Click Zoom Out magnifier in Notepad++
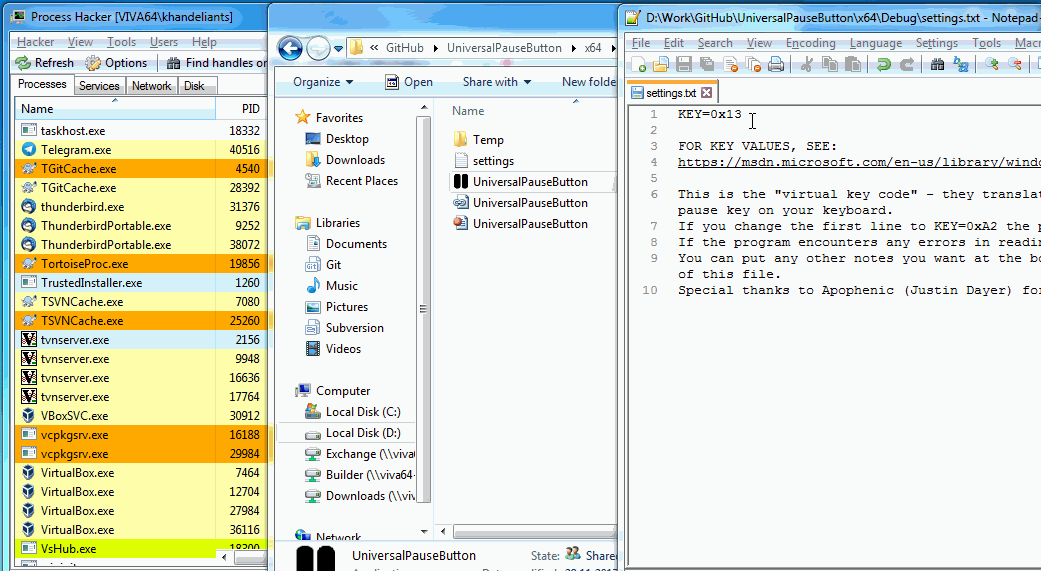Viewport: 1041px width, 571px height. pyautogui.click(x=1014, y=64)
